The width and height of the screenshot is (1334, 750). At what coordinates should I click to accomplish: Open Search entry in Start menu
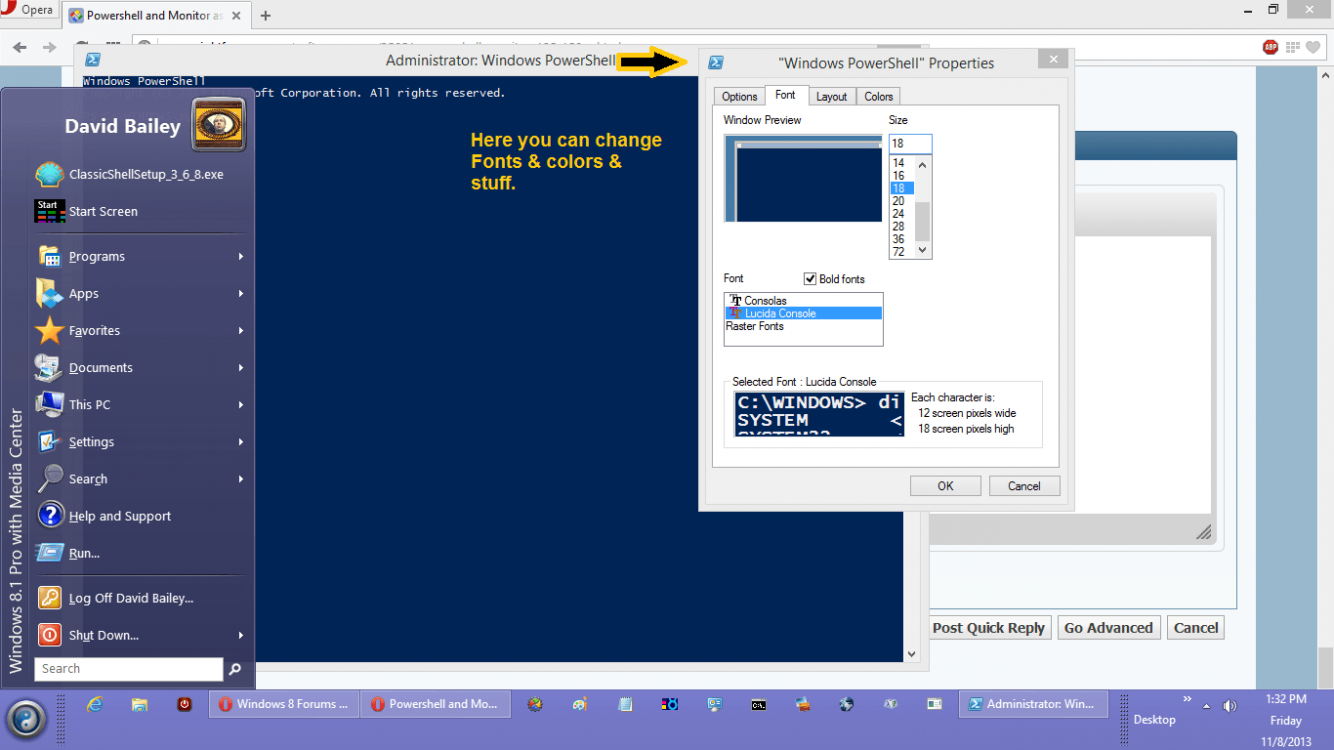[x=140, y=479]
